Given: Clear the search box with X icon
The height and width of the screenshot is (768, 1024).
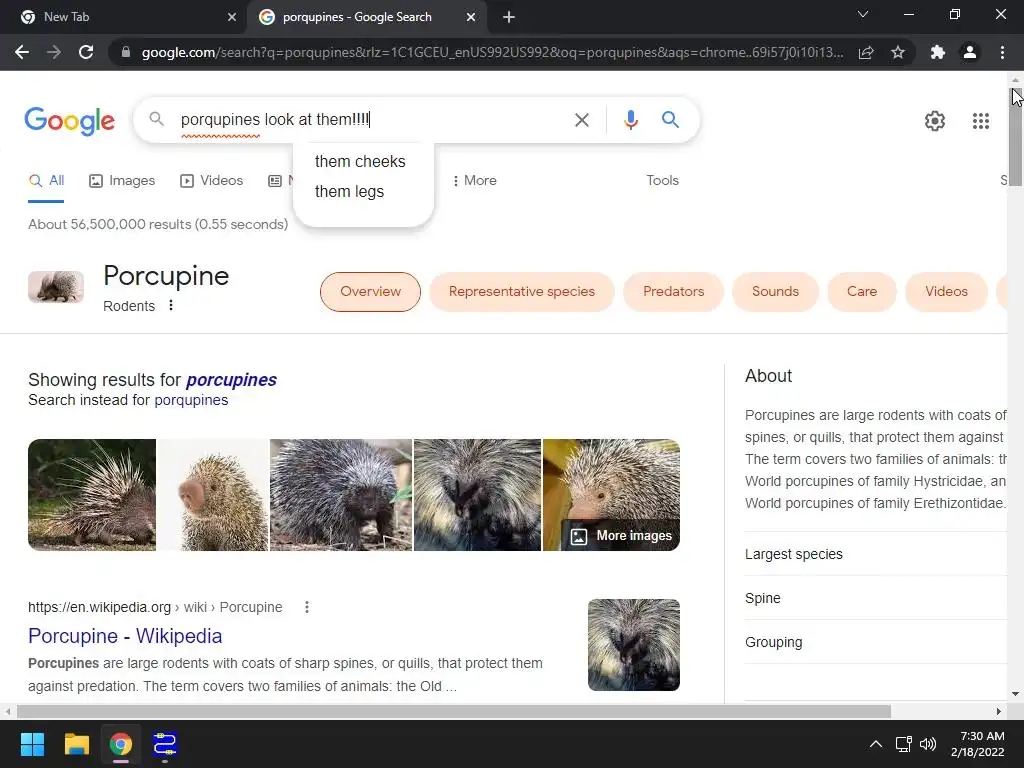Looking at the screenshot, I should coord(581,120).
